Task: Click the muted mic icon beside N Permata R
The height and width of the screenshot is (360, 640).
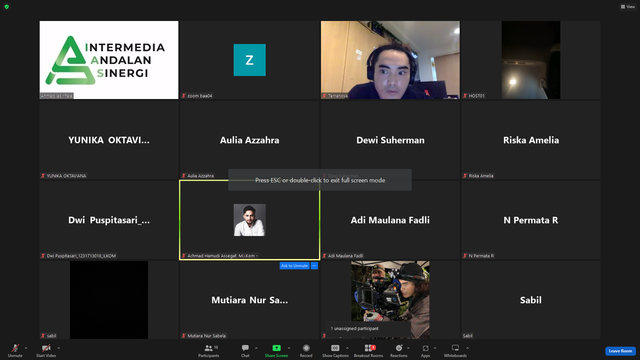Action: (465, 256)
